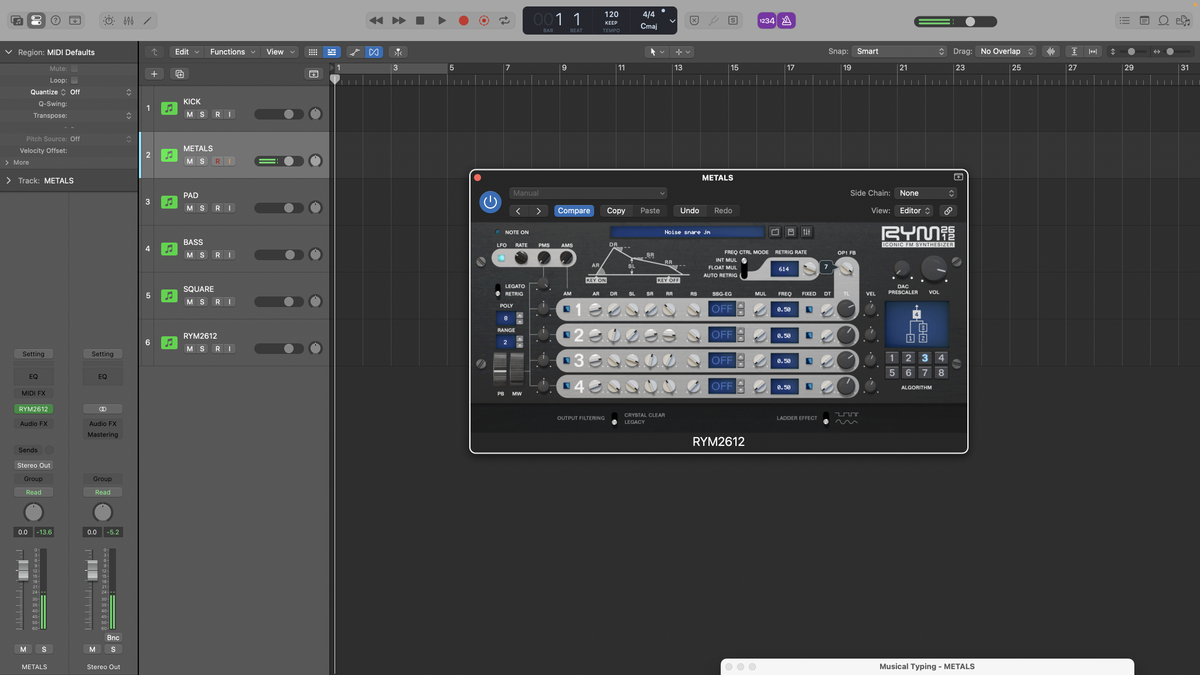
Task: Click the duplicate track button
Action: point(180,74)
